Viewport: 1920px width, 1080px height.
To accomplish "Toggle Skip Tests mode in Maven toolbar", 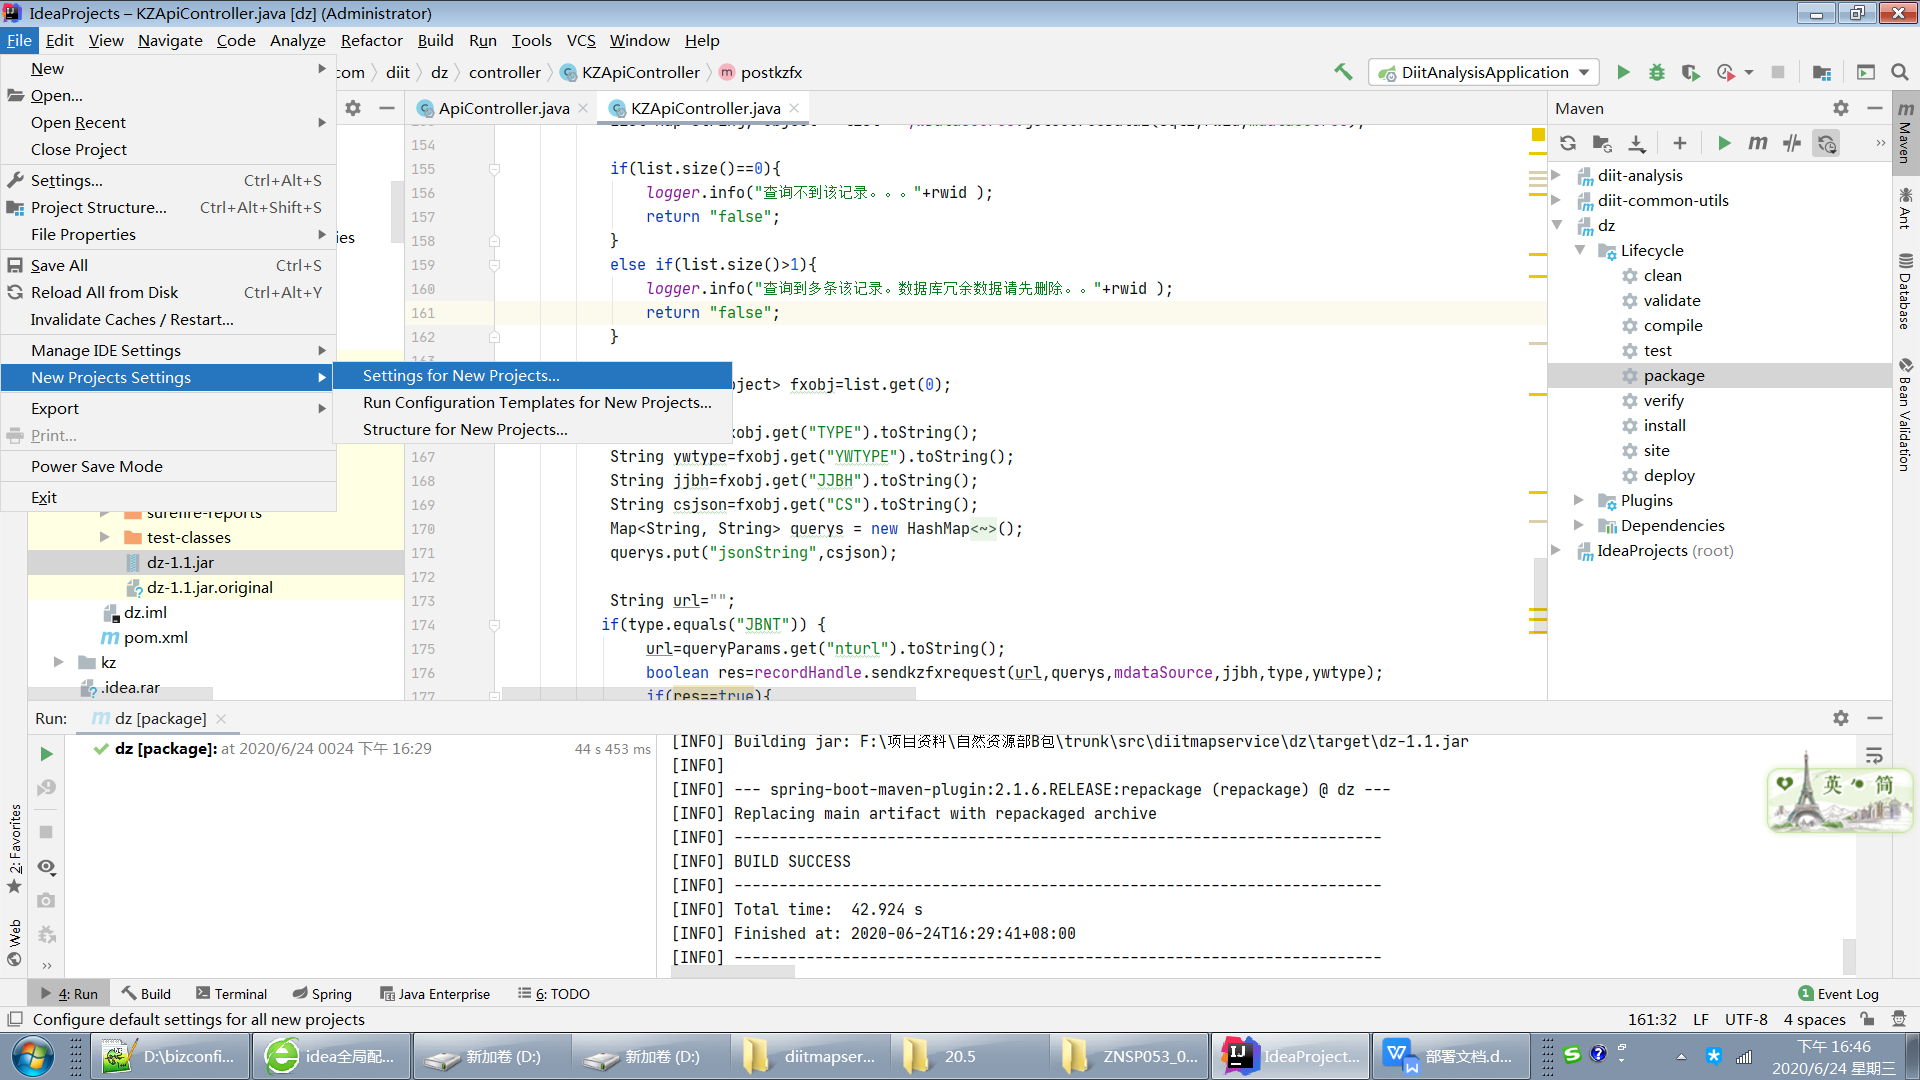I will [1792, 144].
